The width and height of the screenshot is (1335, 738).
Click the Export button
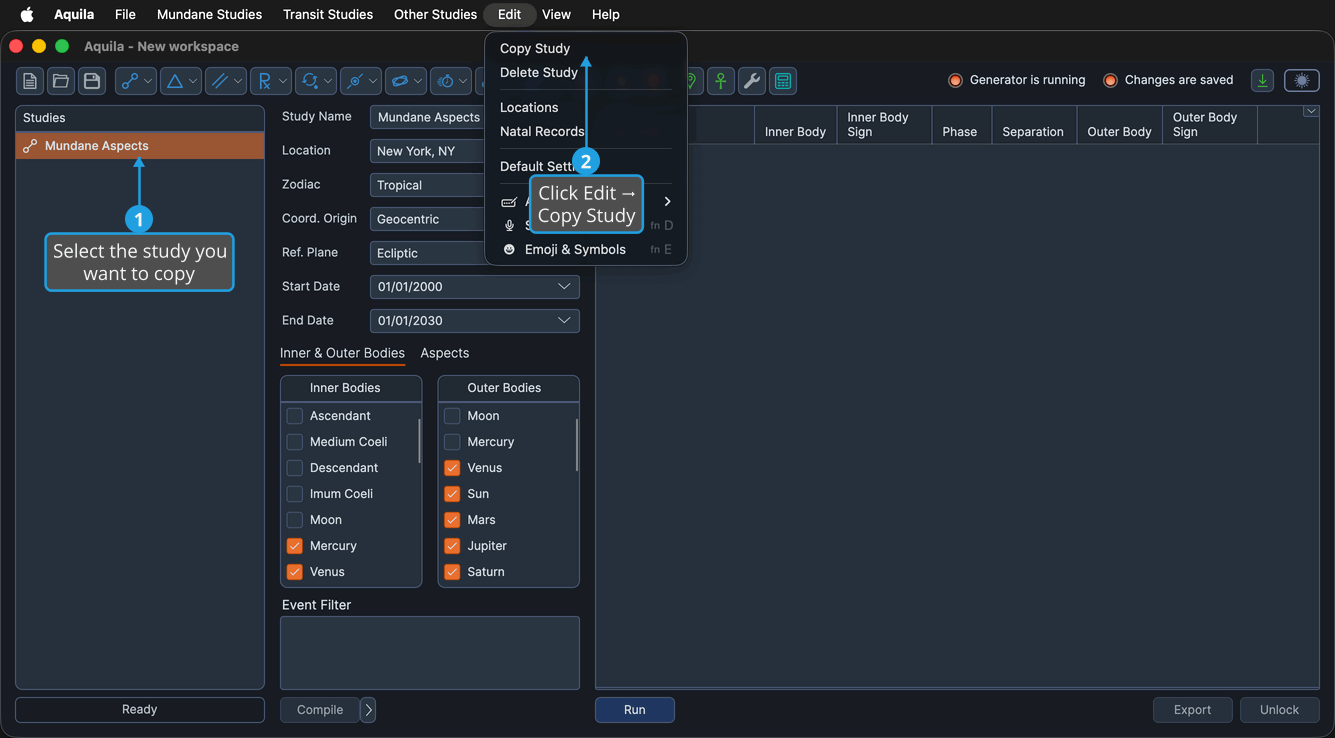pyautogui.click(x=1192, y=710)
